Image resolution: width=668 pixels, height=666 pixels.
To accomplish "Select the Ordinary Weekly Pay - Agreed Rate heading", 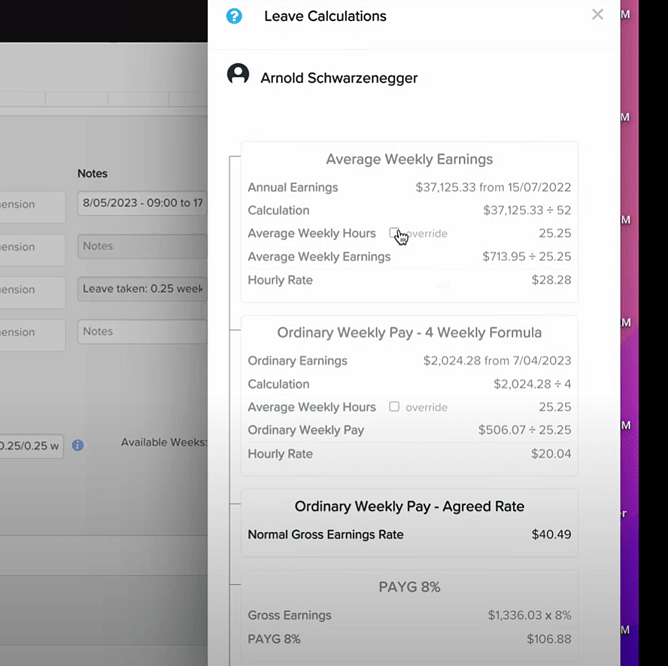I will [409, 507].
